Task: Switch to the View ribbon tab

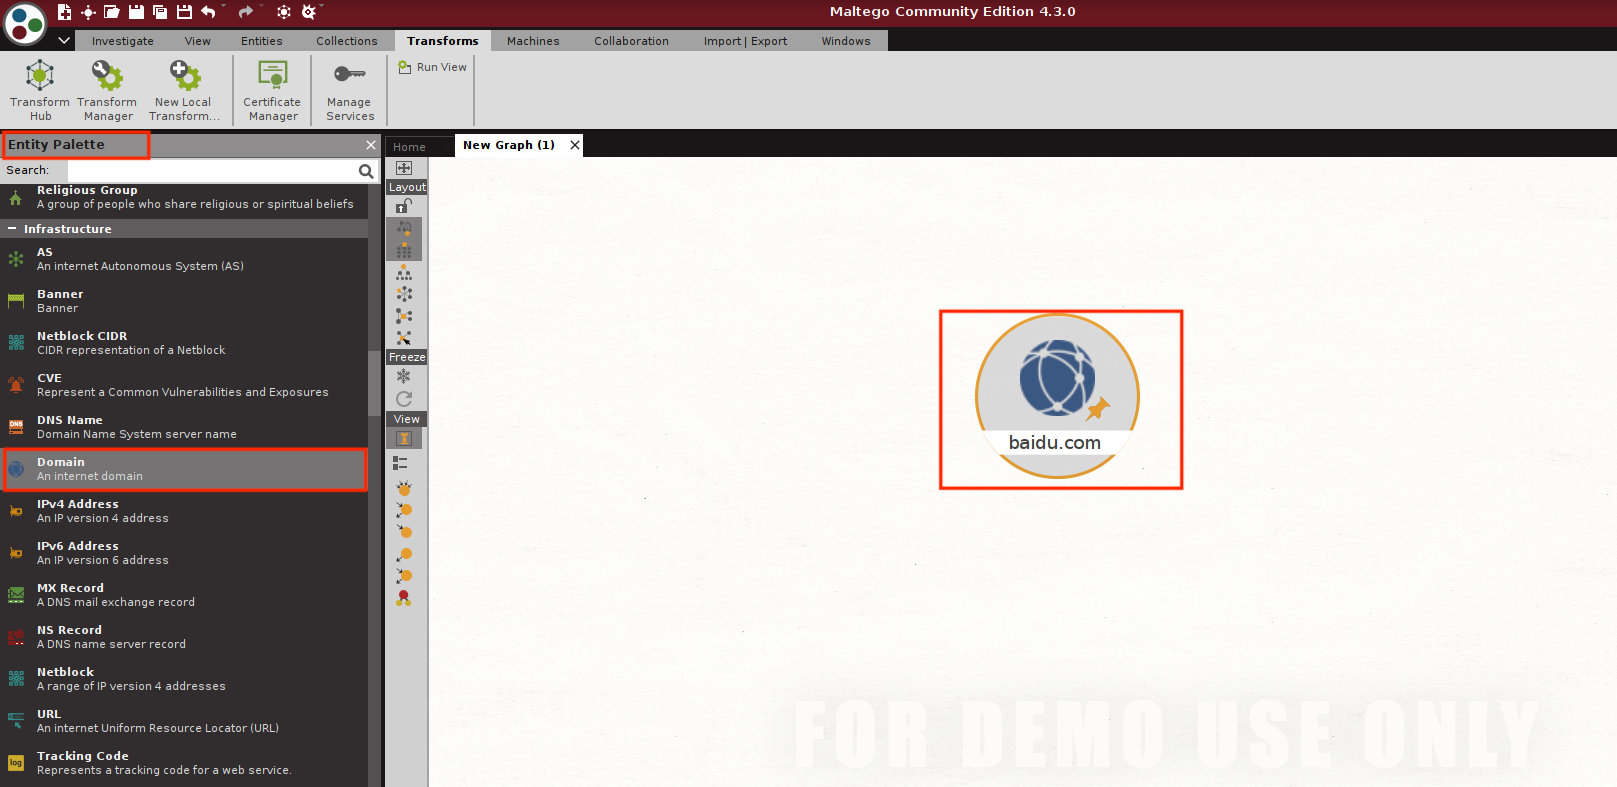Action: click(x=198, y=41)
